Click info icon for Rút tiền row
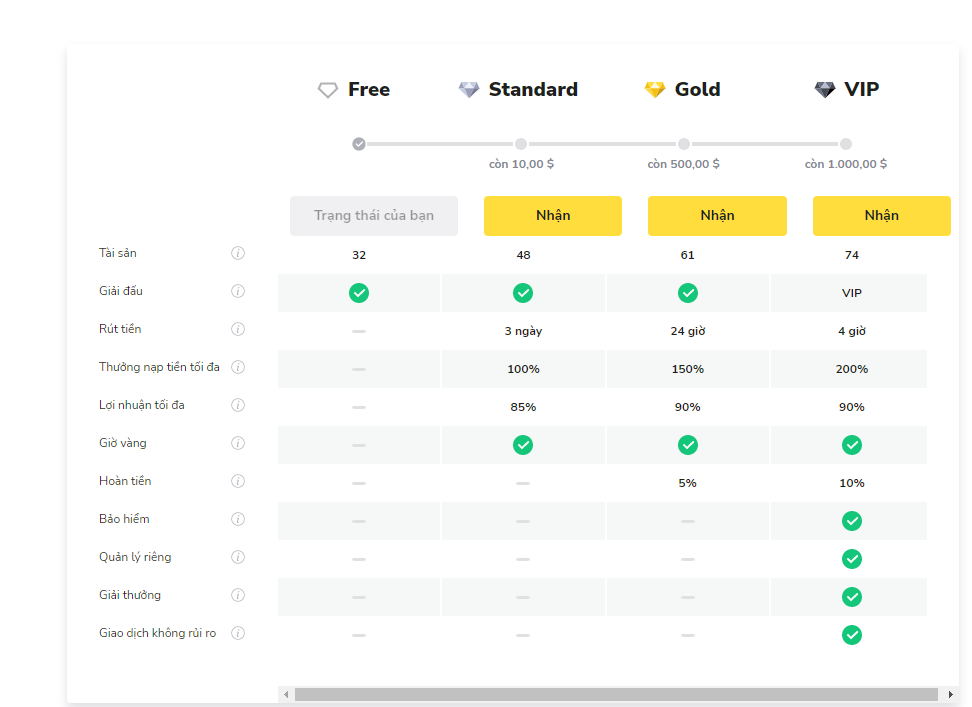Image resolution: width=972 pixels, height=707 pixels. (x=238, y=329)
